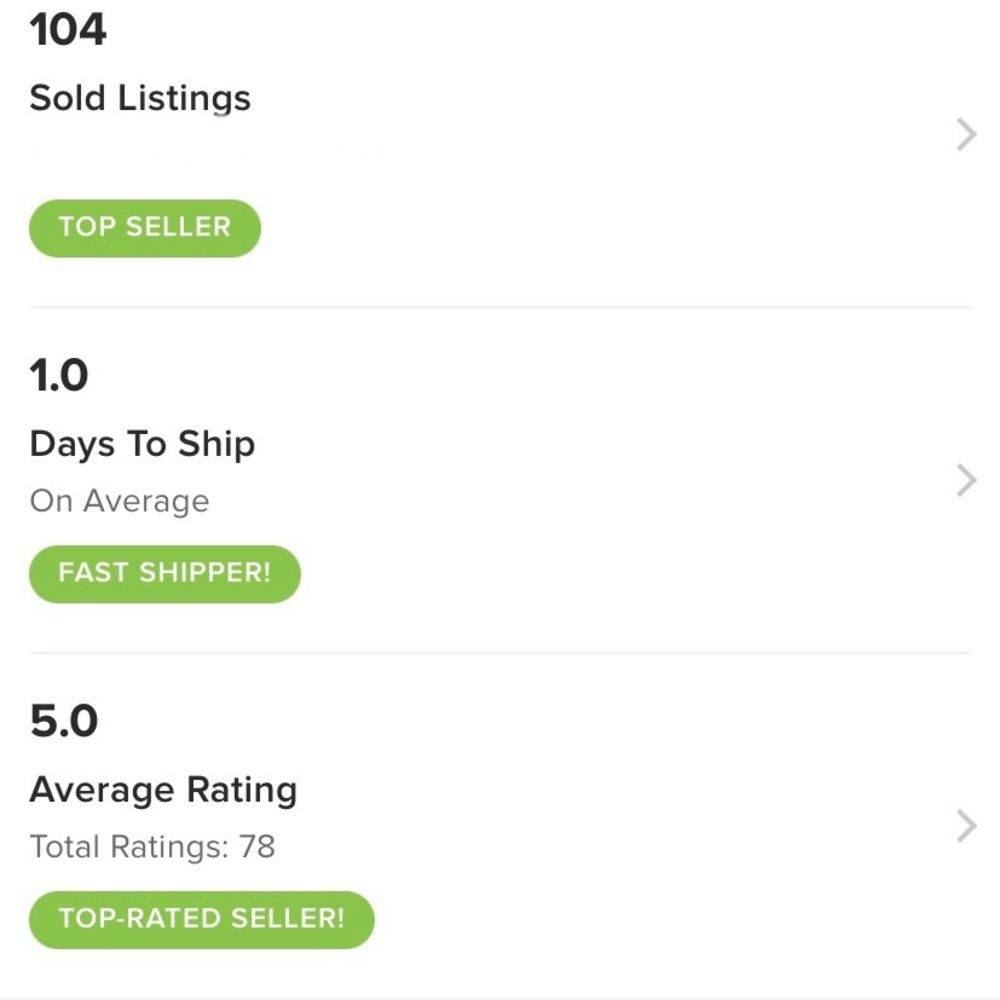Expand the Sold Listings chevron arrow
1000x1000 pixels.
[x=966, y=134]
